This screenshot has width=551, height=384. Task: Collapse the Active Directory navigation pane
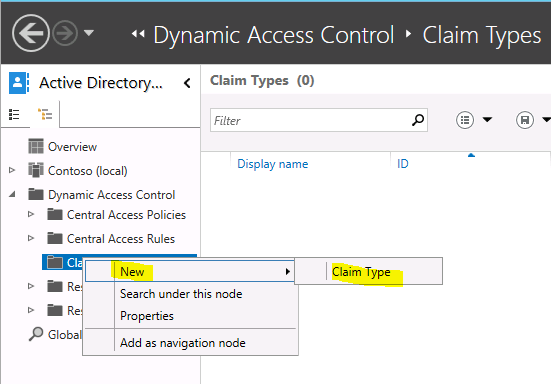pos(187,83)
